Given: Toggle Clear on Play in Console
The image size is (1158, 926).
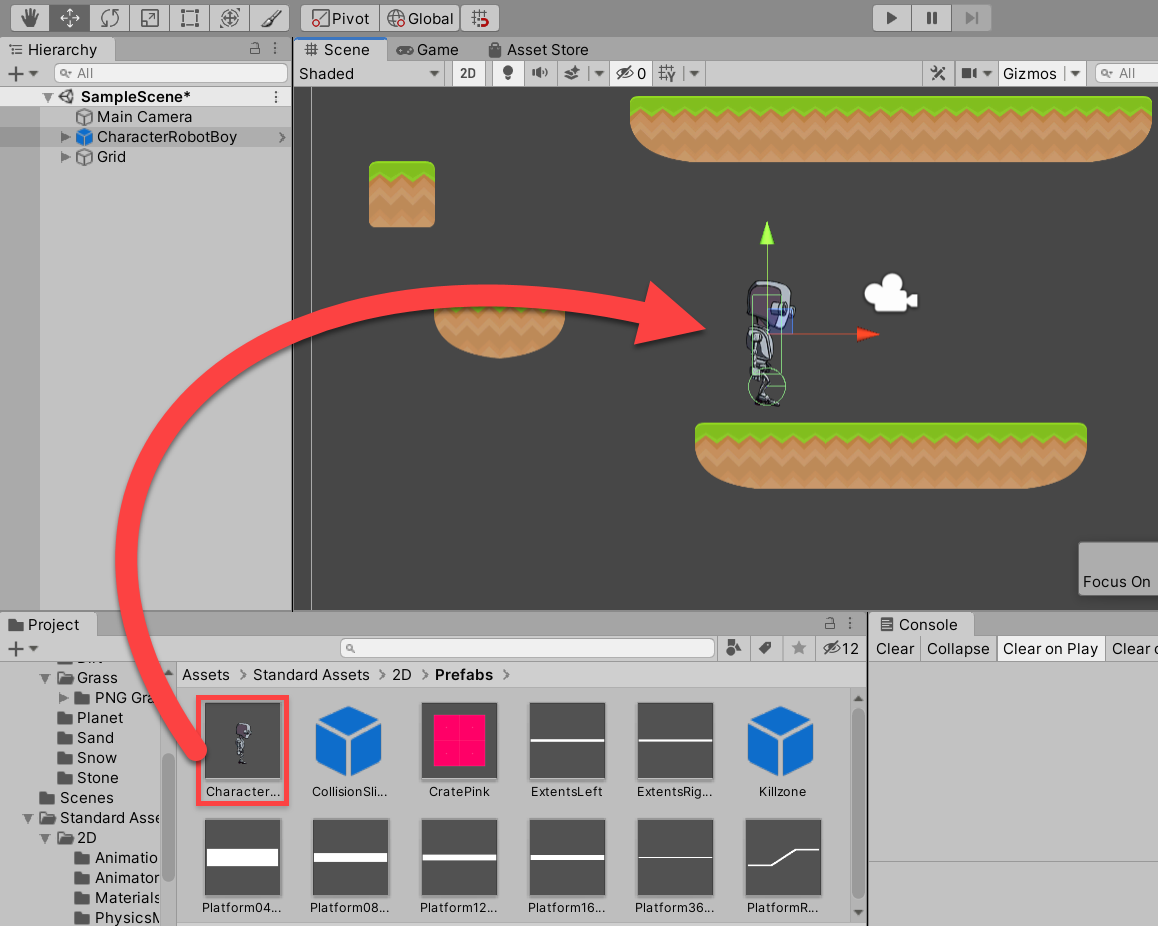Looking at the screenshot, I should click(x=1050, y=648).
